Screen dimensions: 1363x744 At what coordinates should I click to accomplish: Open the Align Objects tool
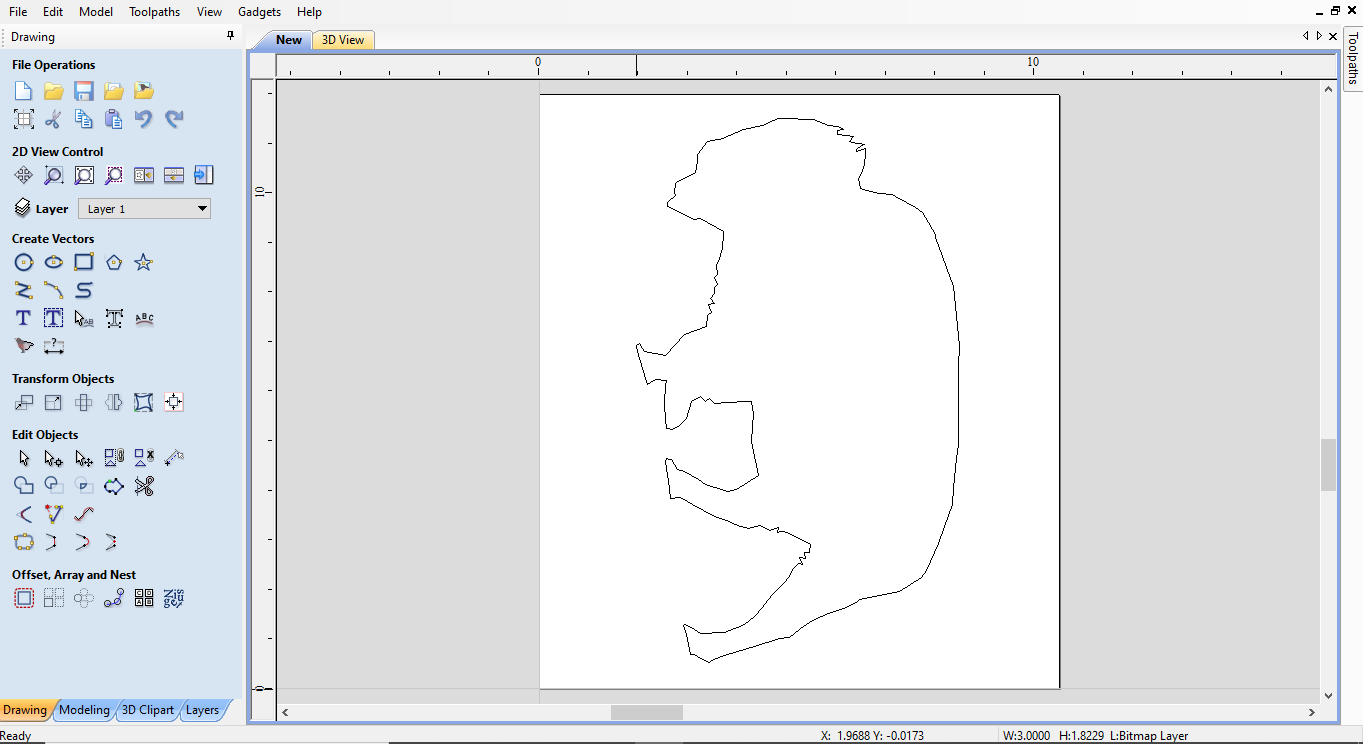coord(174,402)
